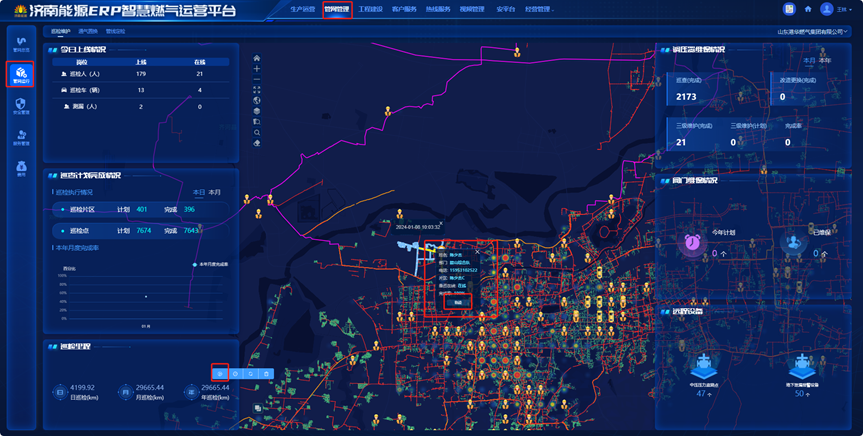Click the eraser clear map tool
863x436 pixels.
pyautogui.click(x=256, y=143)
